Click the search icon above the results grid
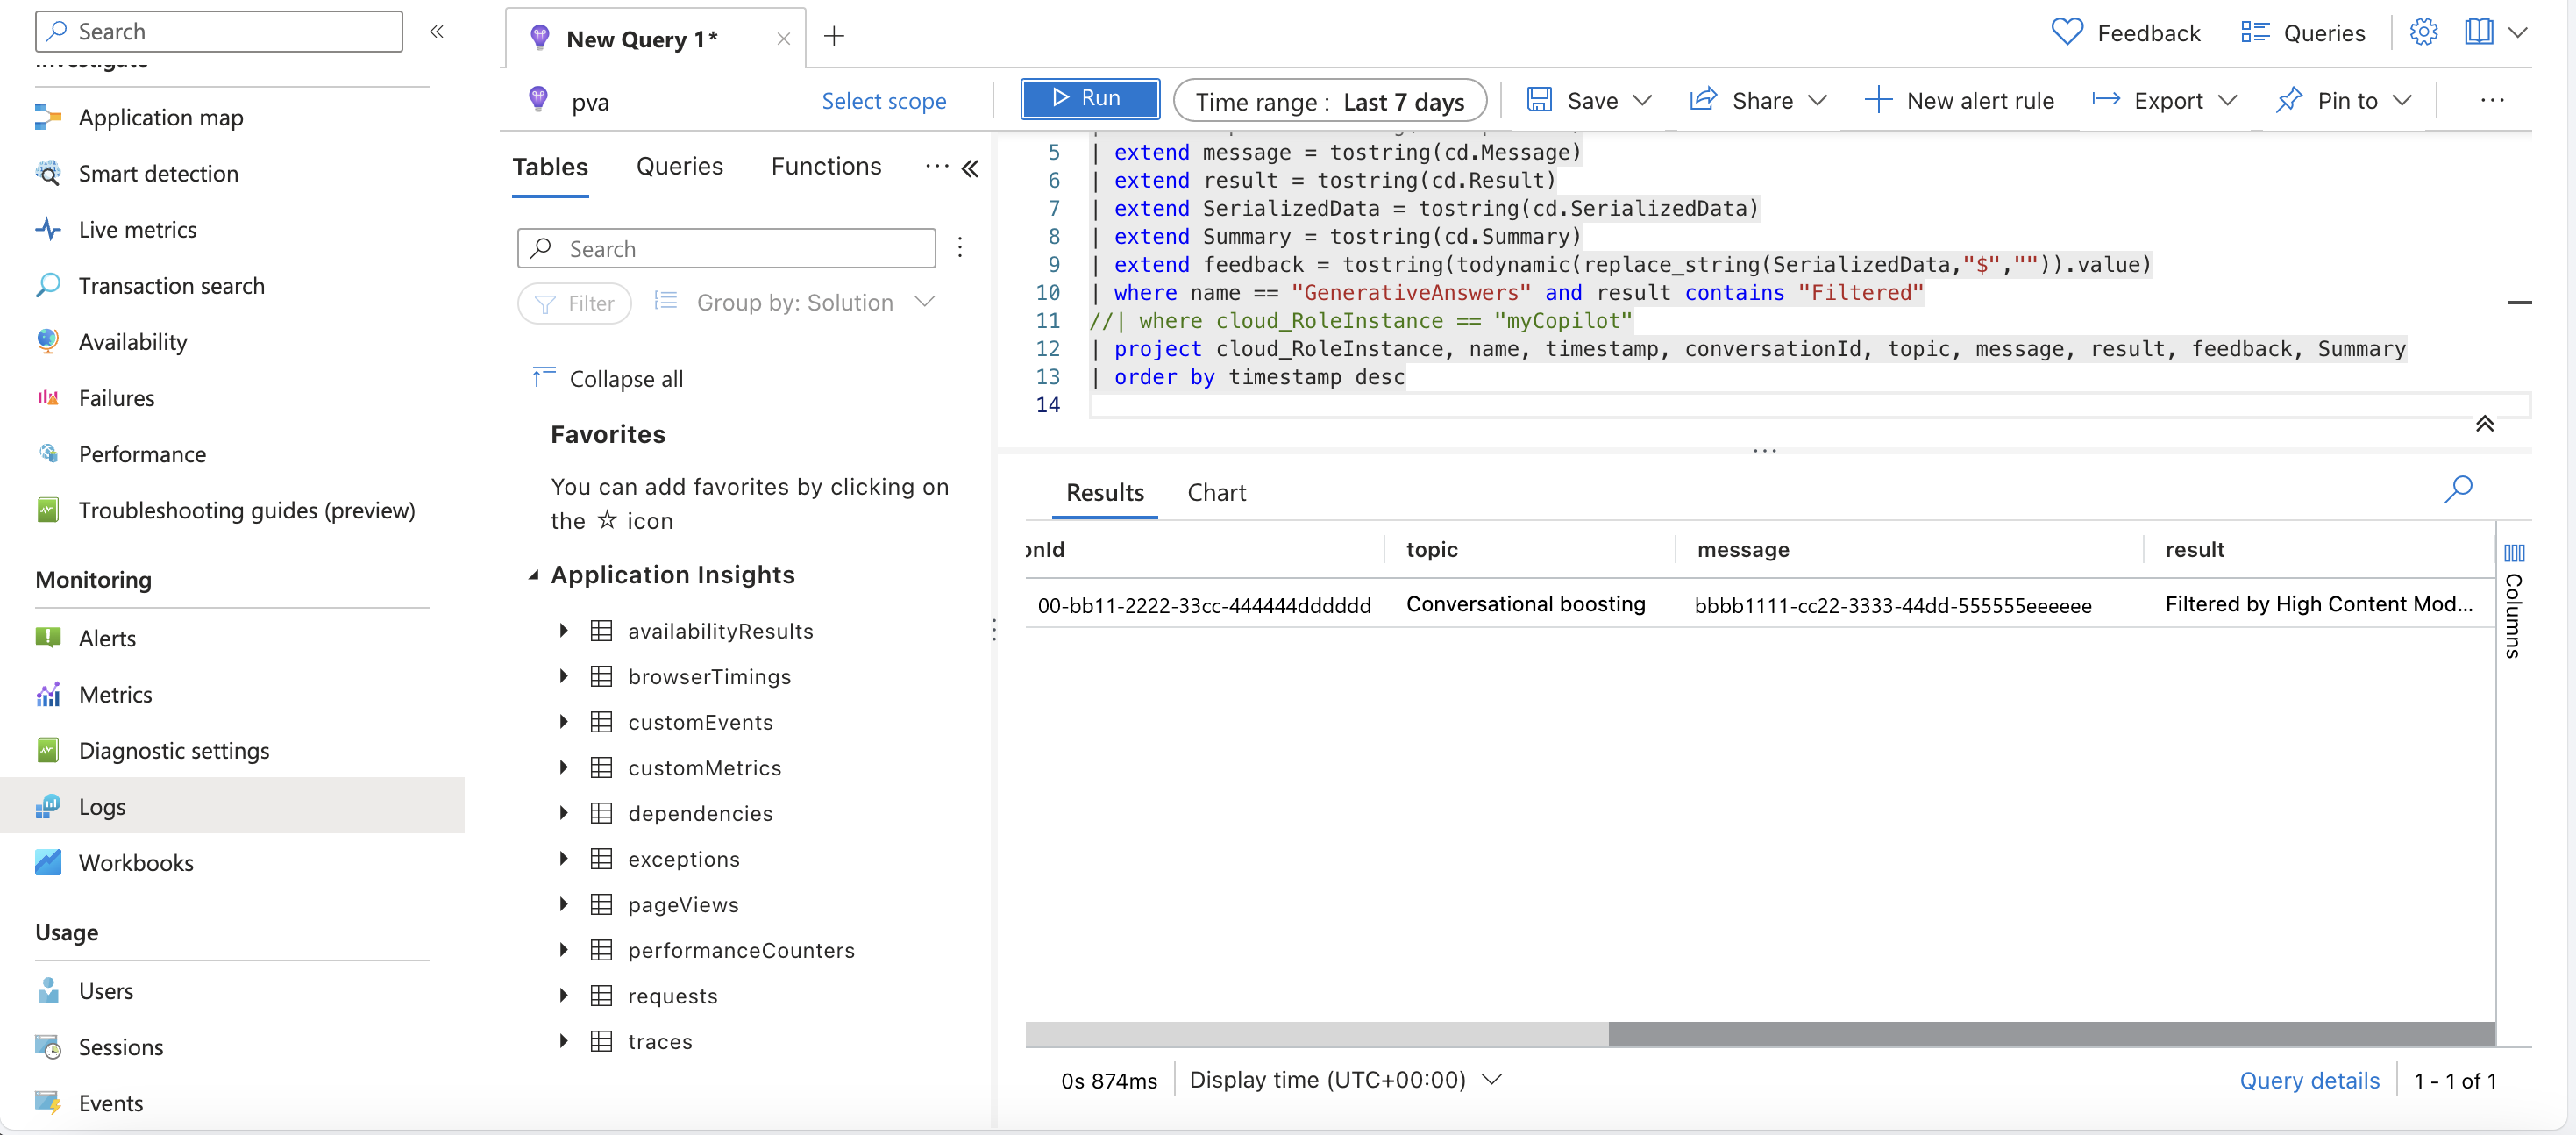Image resolution: width=2576 pixels, height=1135 pixels. [x=2460, y=489]
